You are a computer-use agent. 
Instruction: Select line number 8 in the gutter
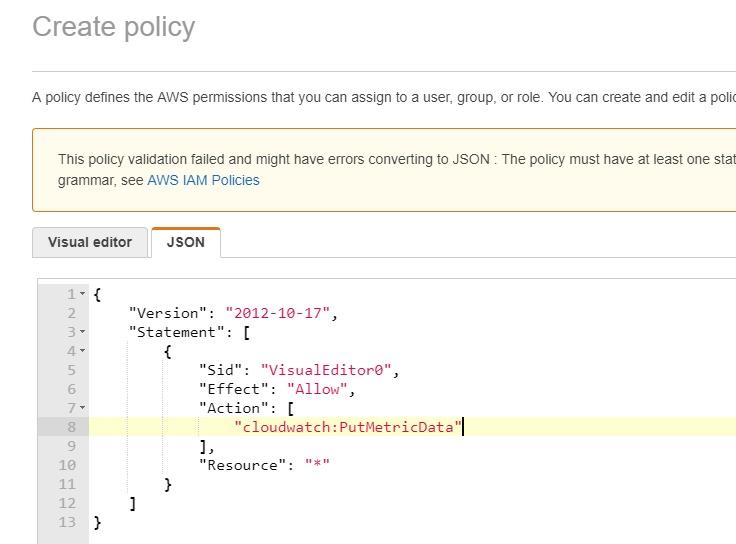pos(71,427)
